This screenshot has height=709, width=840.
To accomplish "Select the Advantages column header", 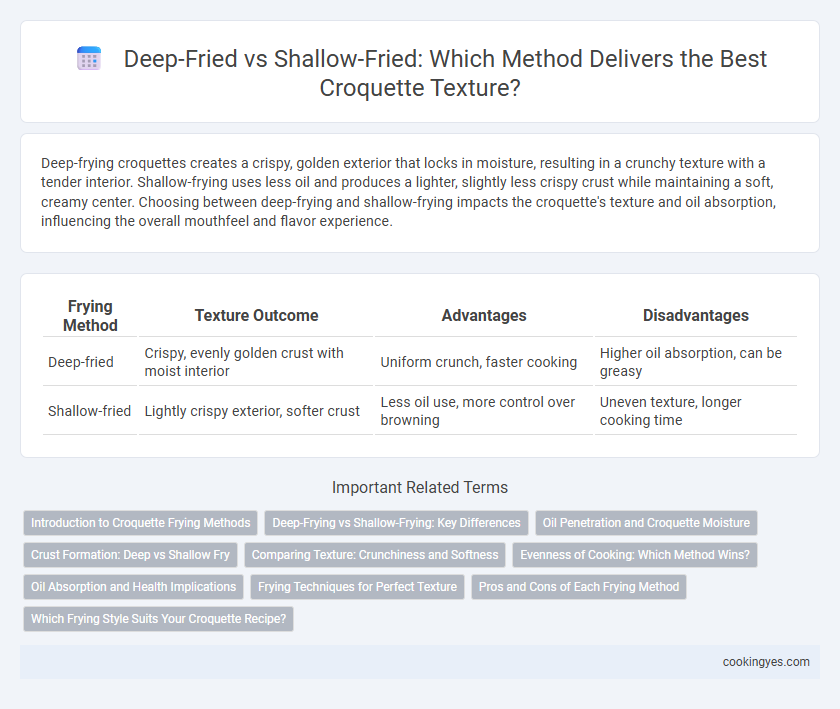I will (x=484, y=316).
